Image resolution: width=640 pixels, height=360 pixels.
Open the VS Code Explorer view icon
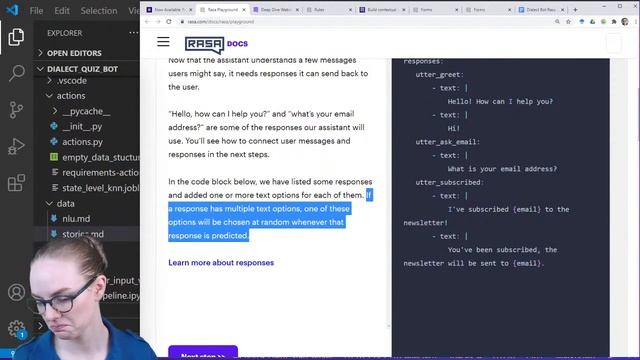(16, 37)
